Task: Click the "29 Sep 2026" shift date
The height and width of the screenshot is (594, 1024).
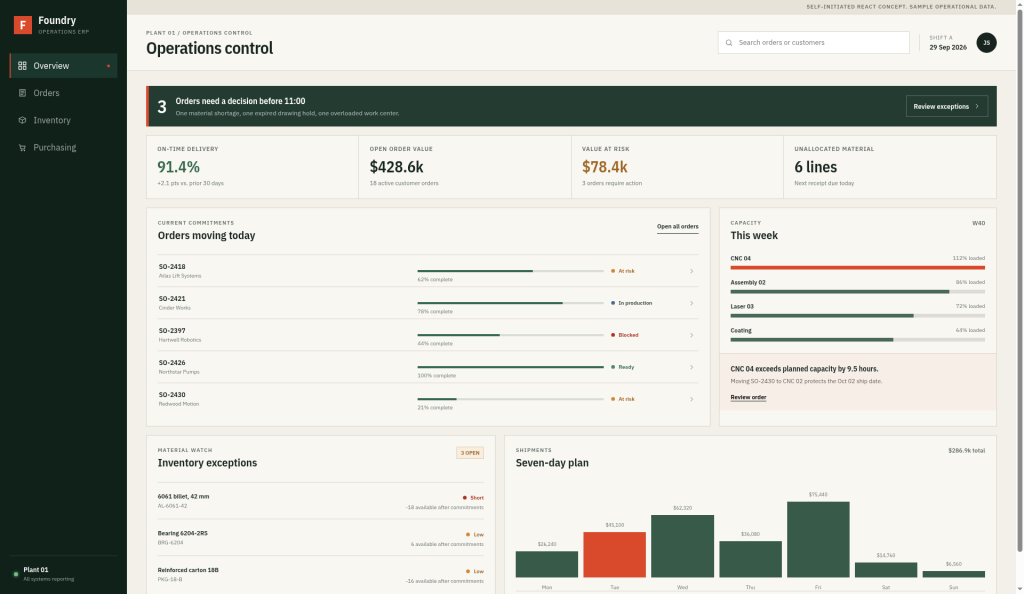Action: (x=948, y=48)
